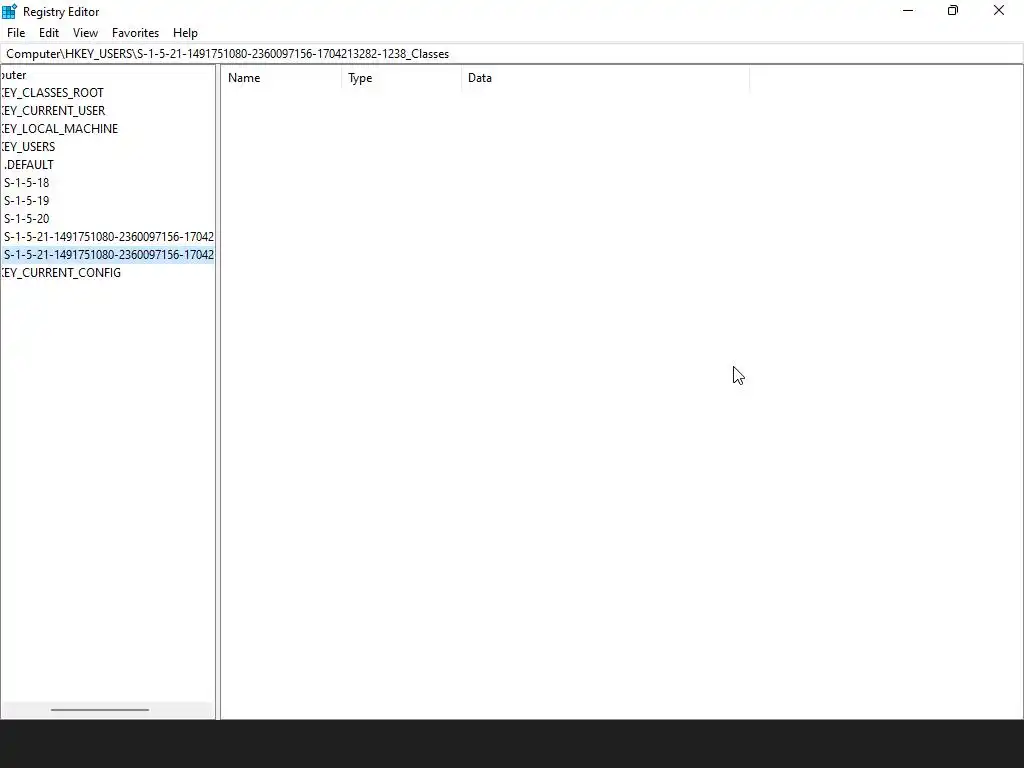Click the Registry Editor app icon in title bar
The width and height of the screenshot is (1024, 768).
[9, 11]
